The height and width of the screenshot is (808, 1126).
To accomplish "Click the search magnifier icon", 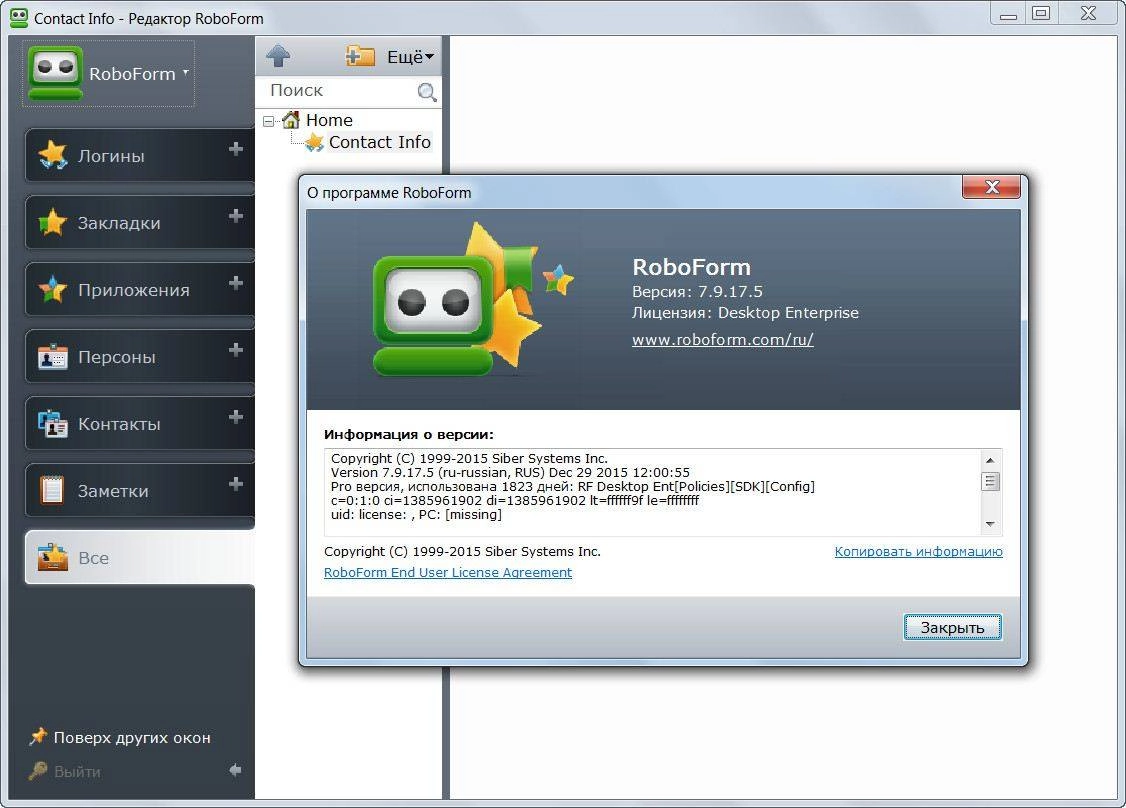I will tap(427, 92).
